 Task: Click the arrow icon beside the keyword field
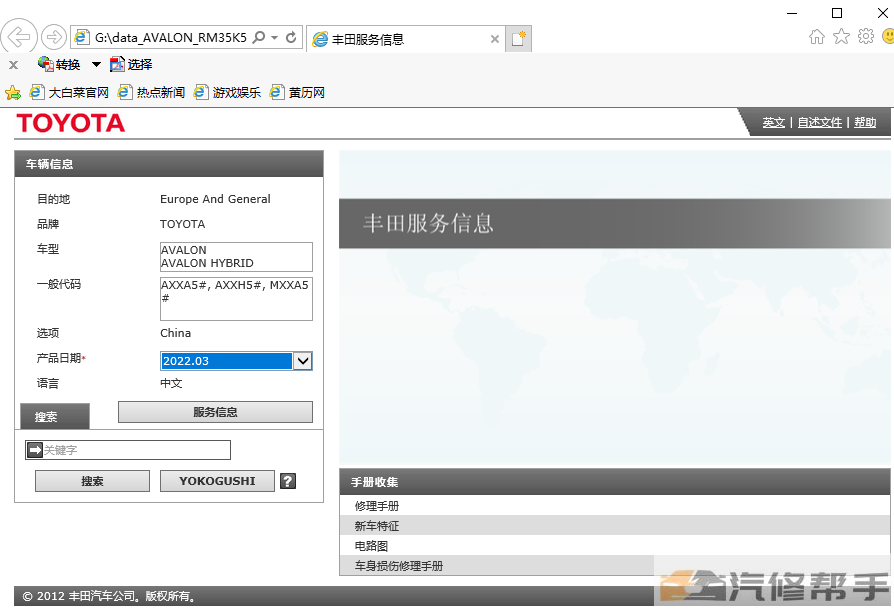[35, 450]
